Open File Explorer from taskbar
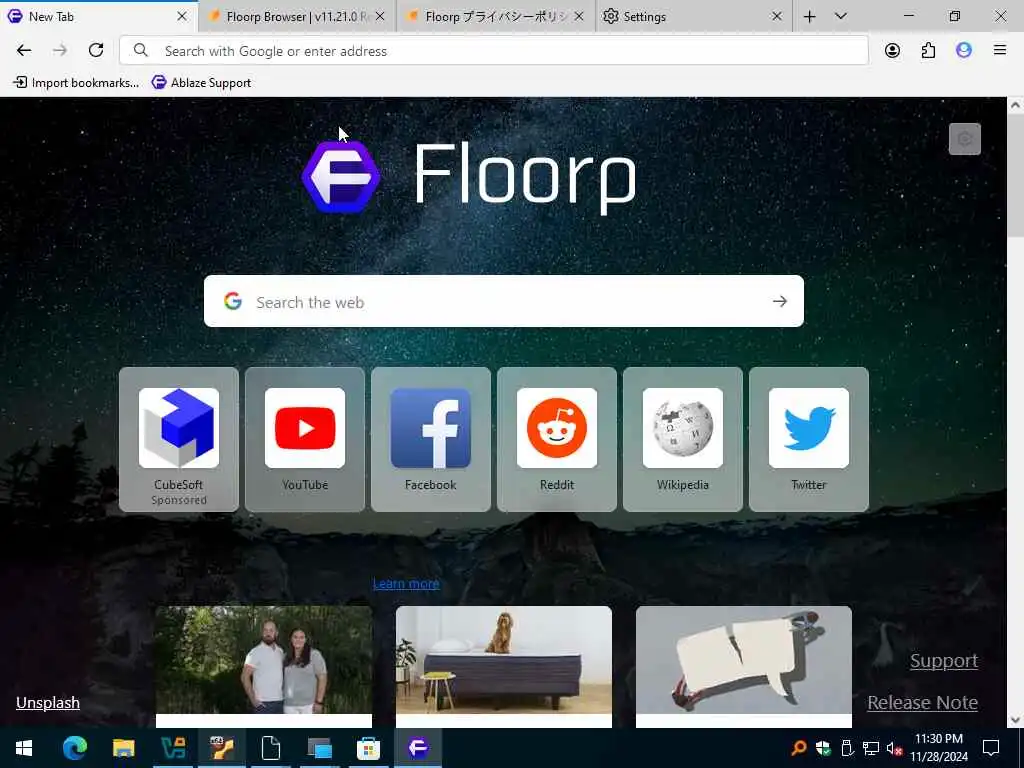1024x768 pixels. click(x=123, y=748)
